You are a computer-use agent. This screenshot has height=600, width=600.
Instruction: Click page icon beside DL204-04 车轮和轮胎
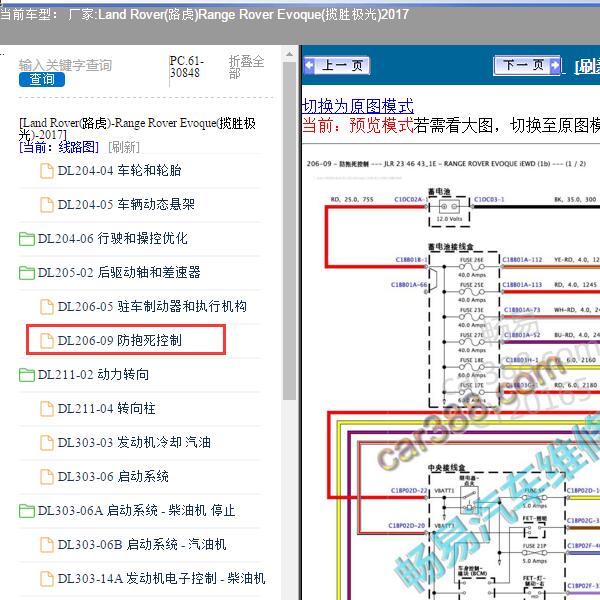click(47, 171)
